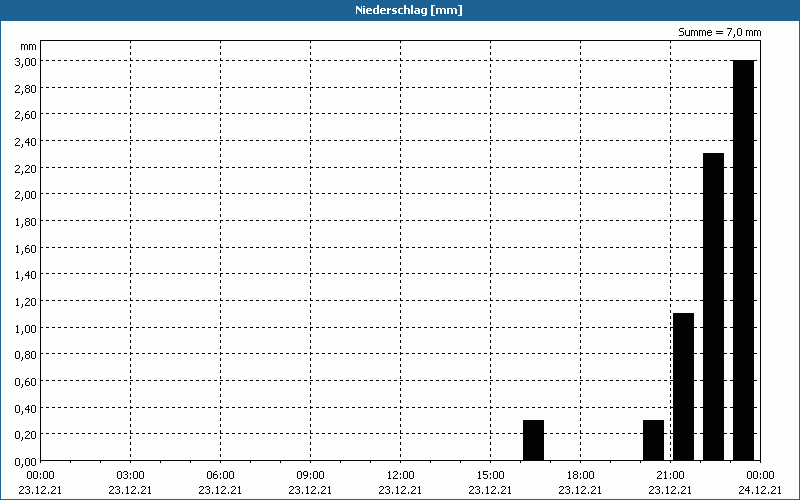Image resolution: width=800 pixels, height=500 pixels.
Task: Click the 18:00 time label
Action: click(x=581, y=475)
